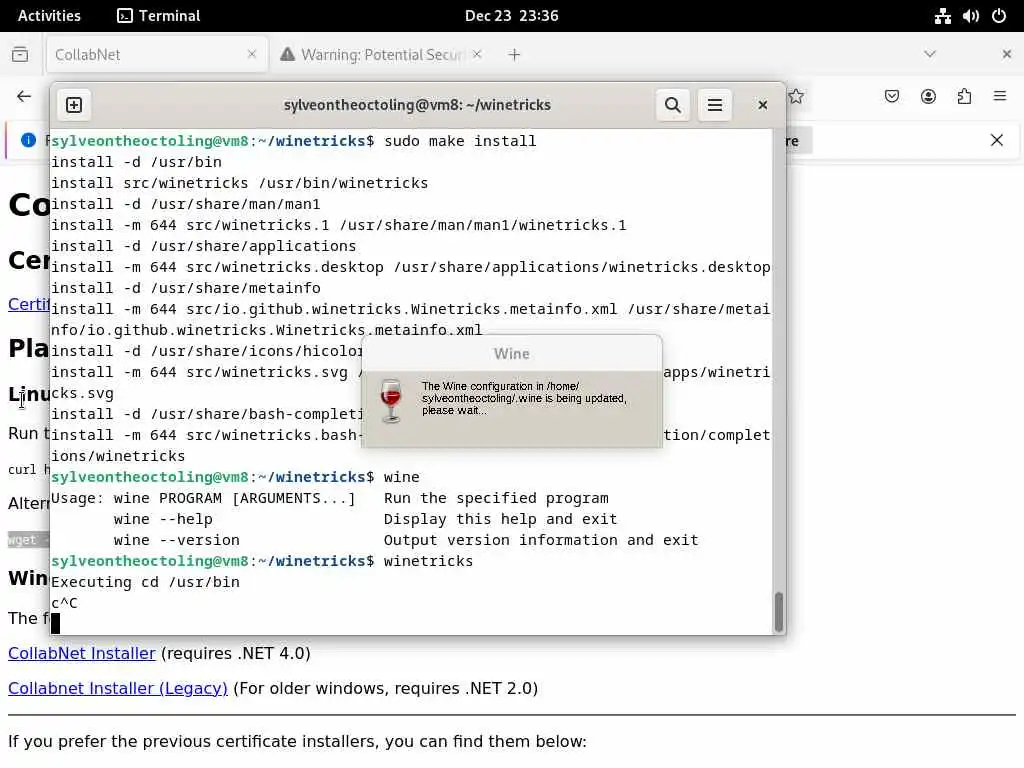Click 'If you prefer the previous certificate installers' text
The image size is (1024, 768).
coord(297,742)
